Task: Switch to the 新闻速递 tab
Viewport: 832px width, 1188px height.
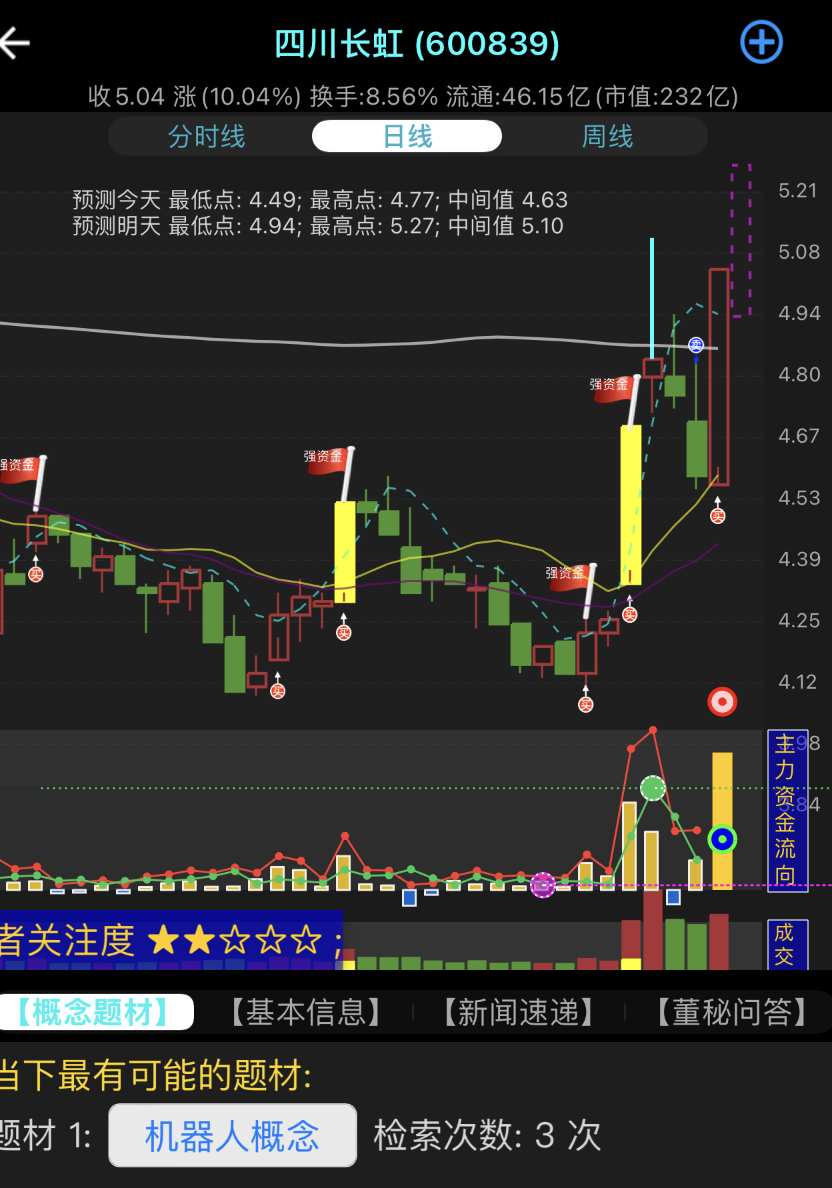Action: tap(519, 1012)
